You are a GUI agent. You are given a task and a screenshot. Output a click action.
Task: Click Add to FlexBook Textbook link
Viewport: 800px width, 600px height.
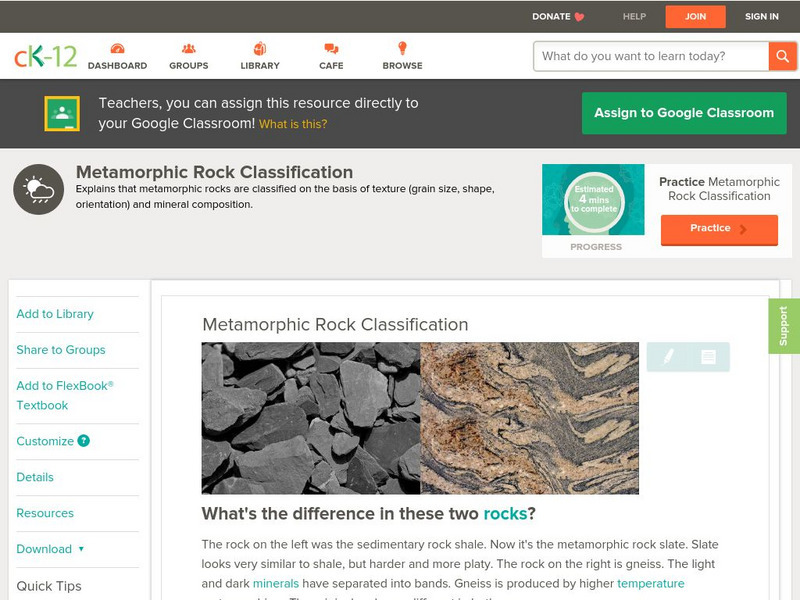(65, 395)
